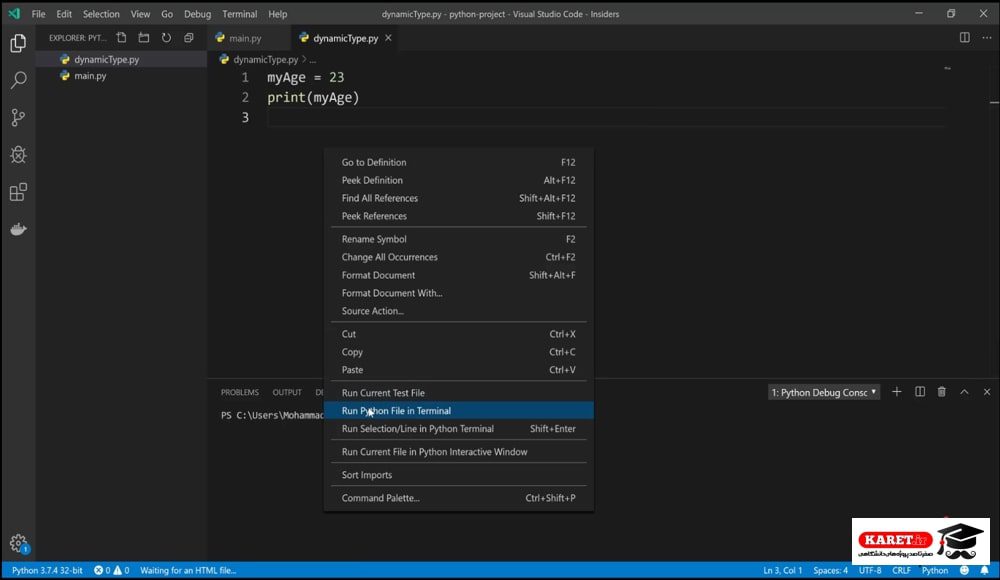1000x580 pixels.
Task: Open the Debug menu
Action: click(197, 14)
